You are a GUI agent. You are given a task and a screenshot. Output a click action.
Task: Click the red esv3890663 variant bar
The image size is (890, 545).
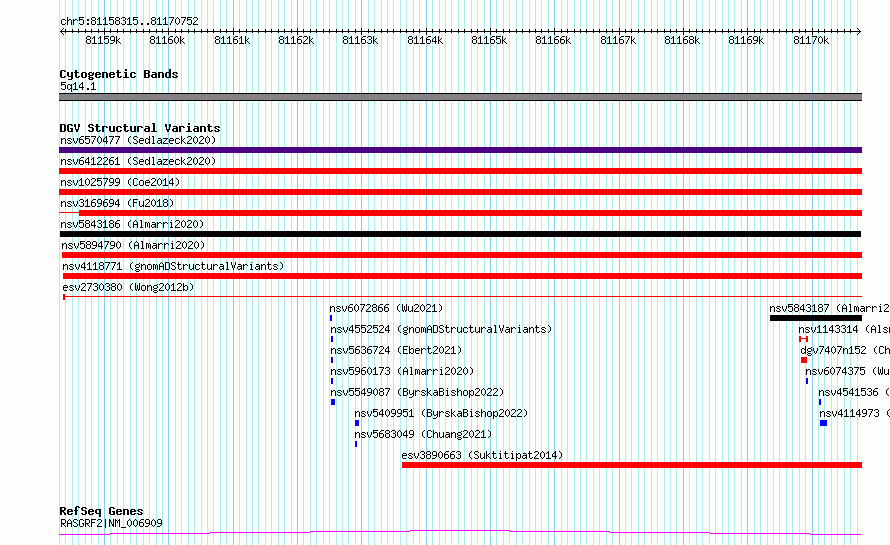point(632,465)
